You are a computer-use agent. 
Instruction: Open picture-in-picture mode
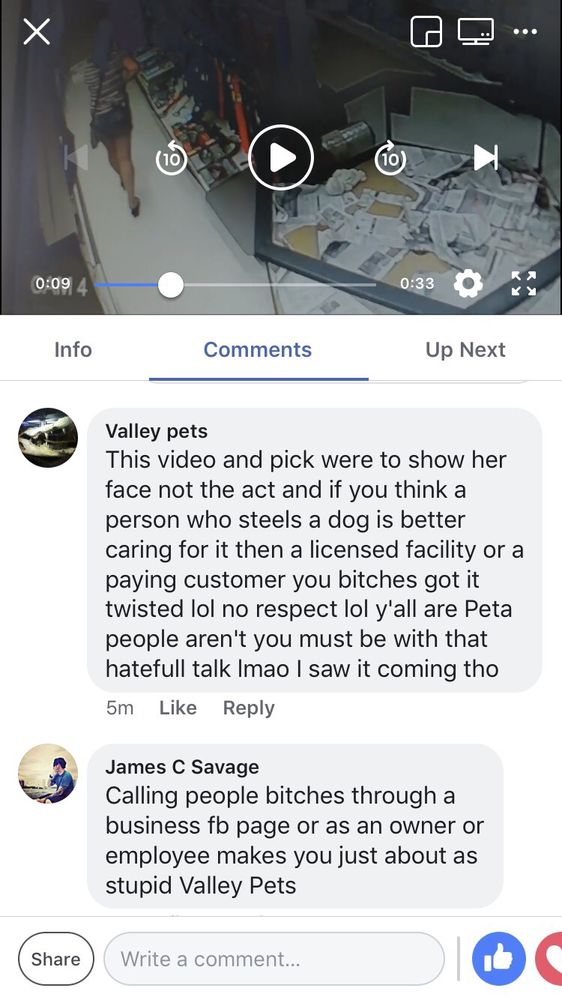tap(426, 31)
